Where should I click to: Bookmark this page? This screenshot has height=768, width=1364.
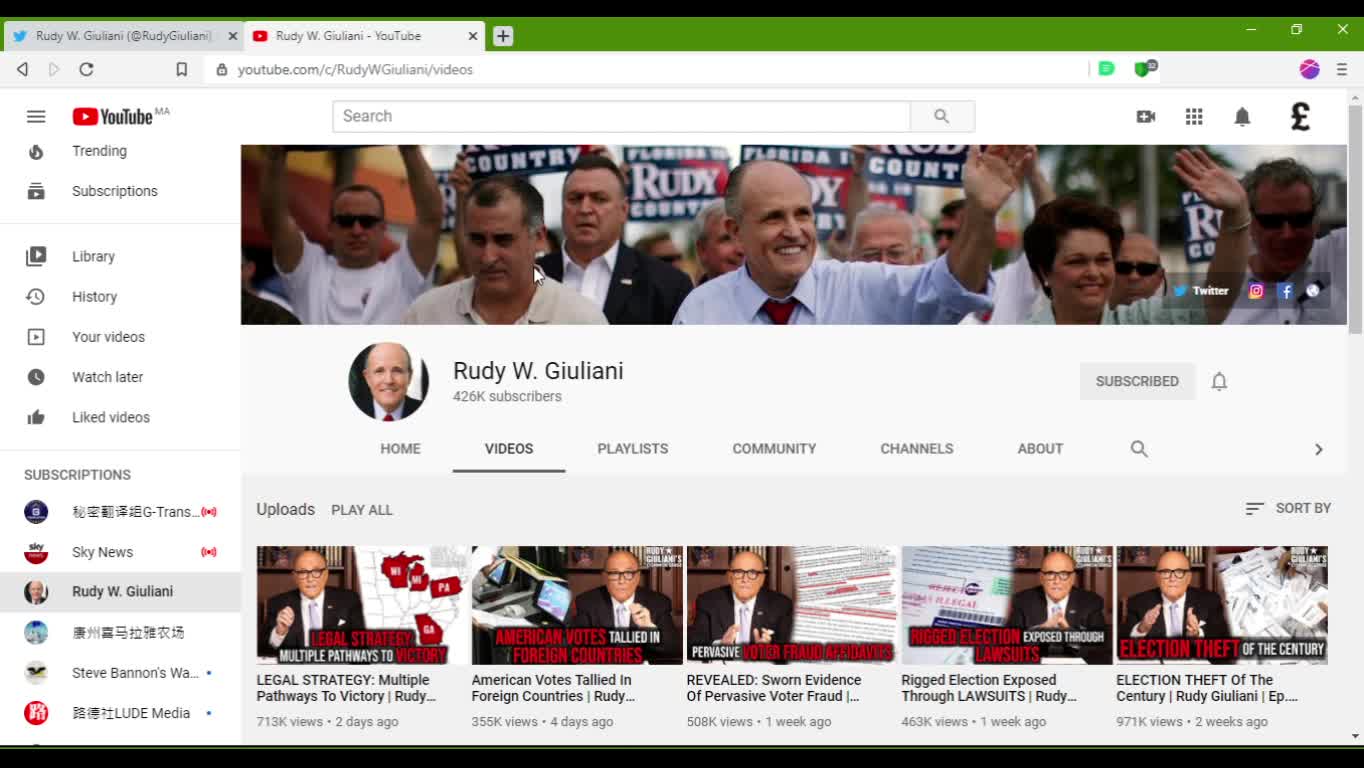tap(181, 69)
